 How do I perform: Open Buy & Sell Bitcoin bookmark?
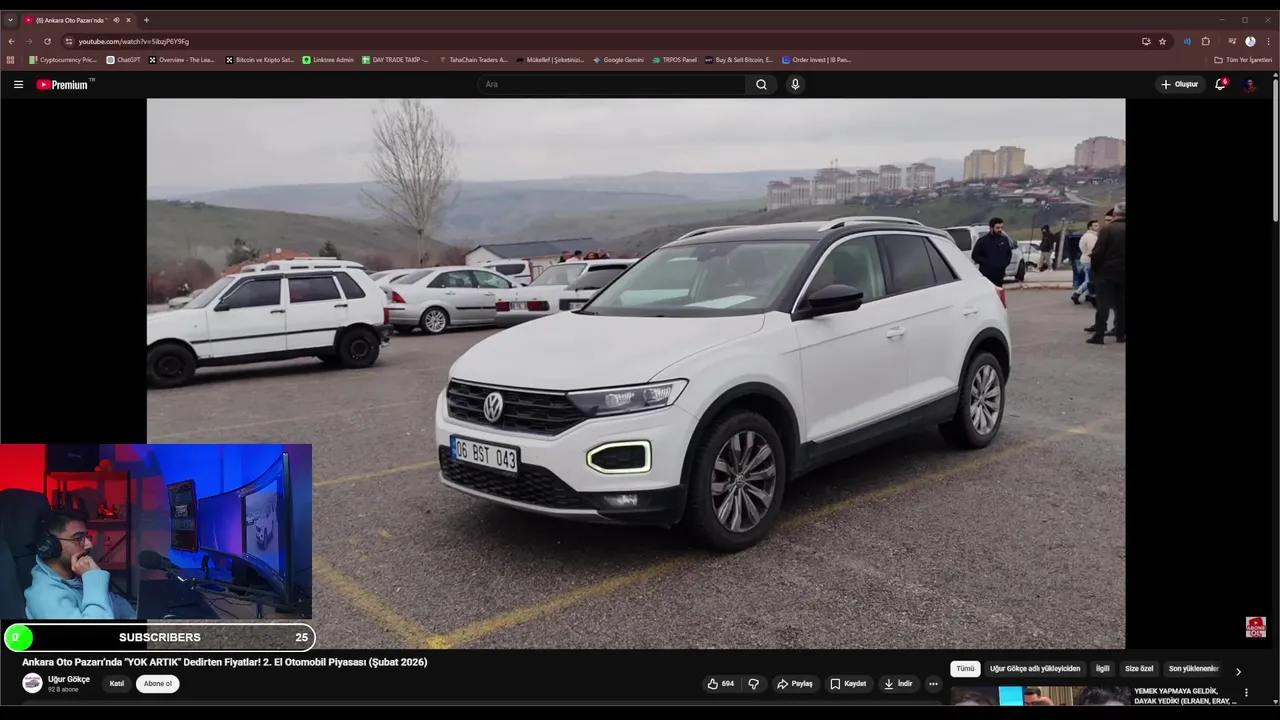(739, 60)
